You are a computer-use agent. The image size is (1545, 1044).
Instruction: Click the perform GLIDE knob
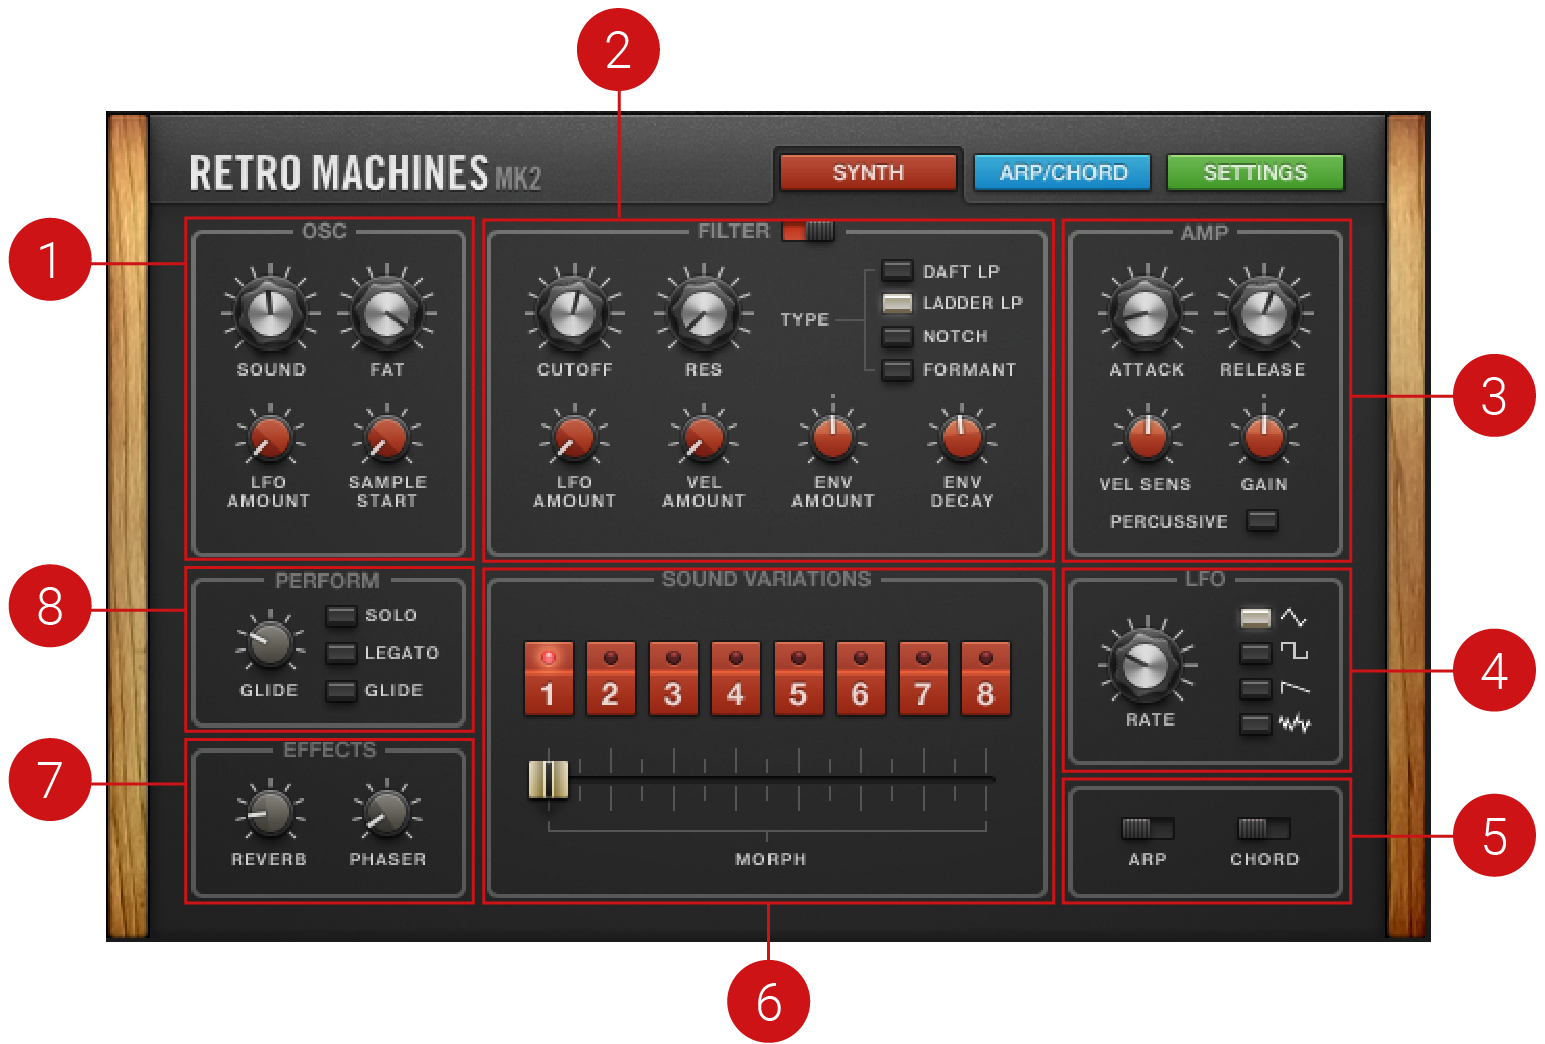point(270,644)
